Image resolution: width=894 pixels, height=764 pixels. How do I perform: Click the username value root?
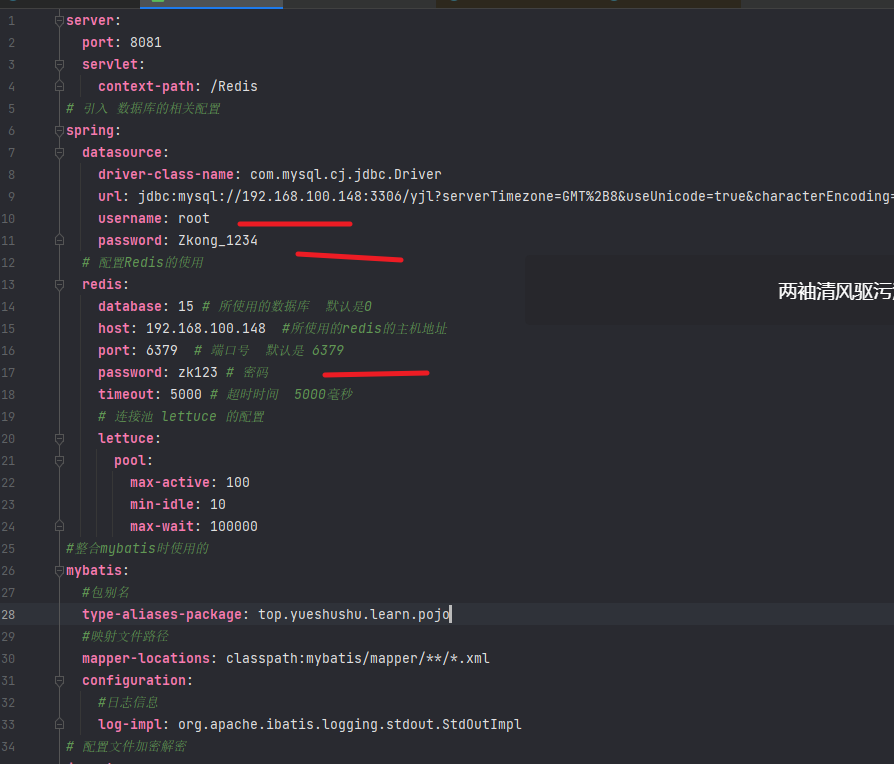[193, 219]
